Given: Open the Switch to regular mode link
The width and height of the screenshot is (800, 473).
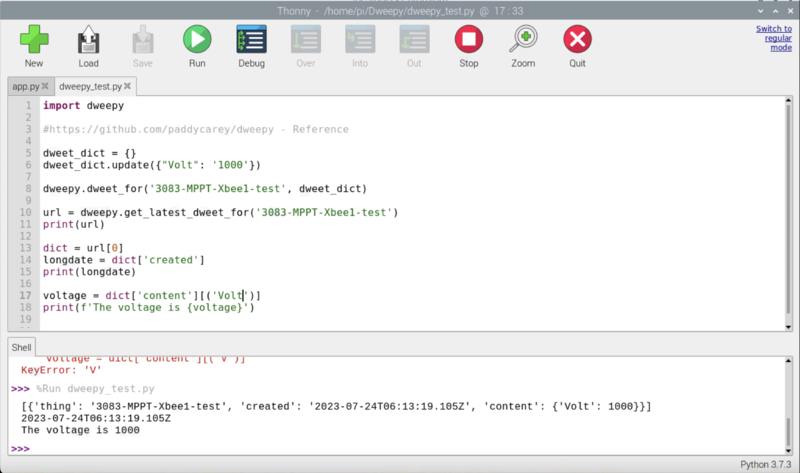Looking at the screenshot, I should pos(773,38).
